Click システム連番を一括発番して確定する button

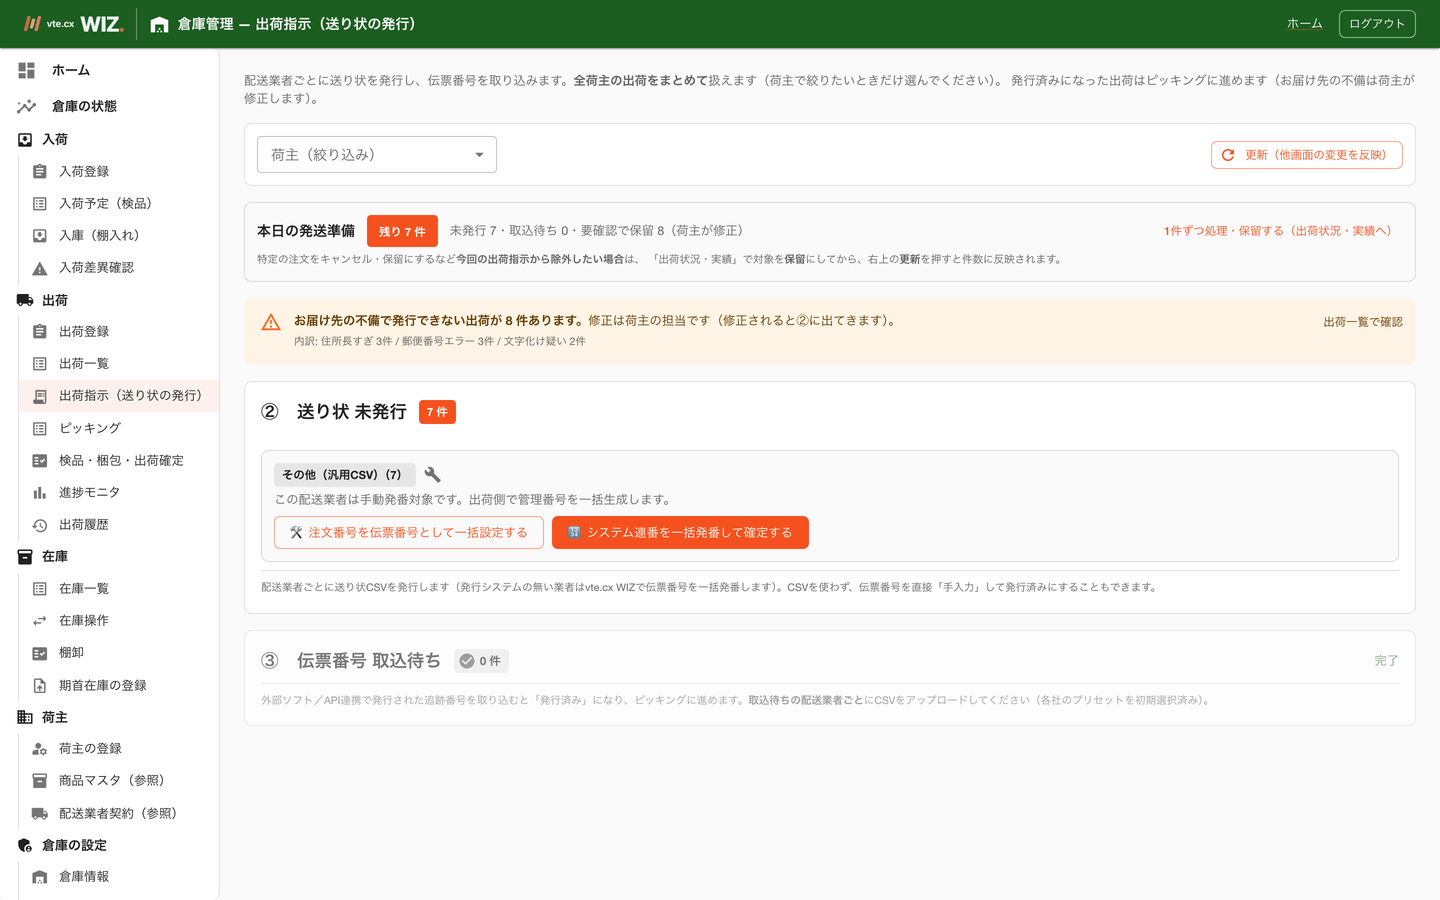coord(680,532)
